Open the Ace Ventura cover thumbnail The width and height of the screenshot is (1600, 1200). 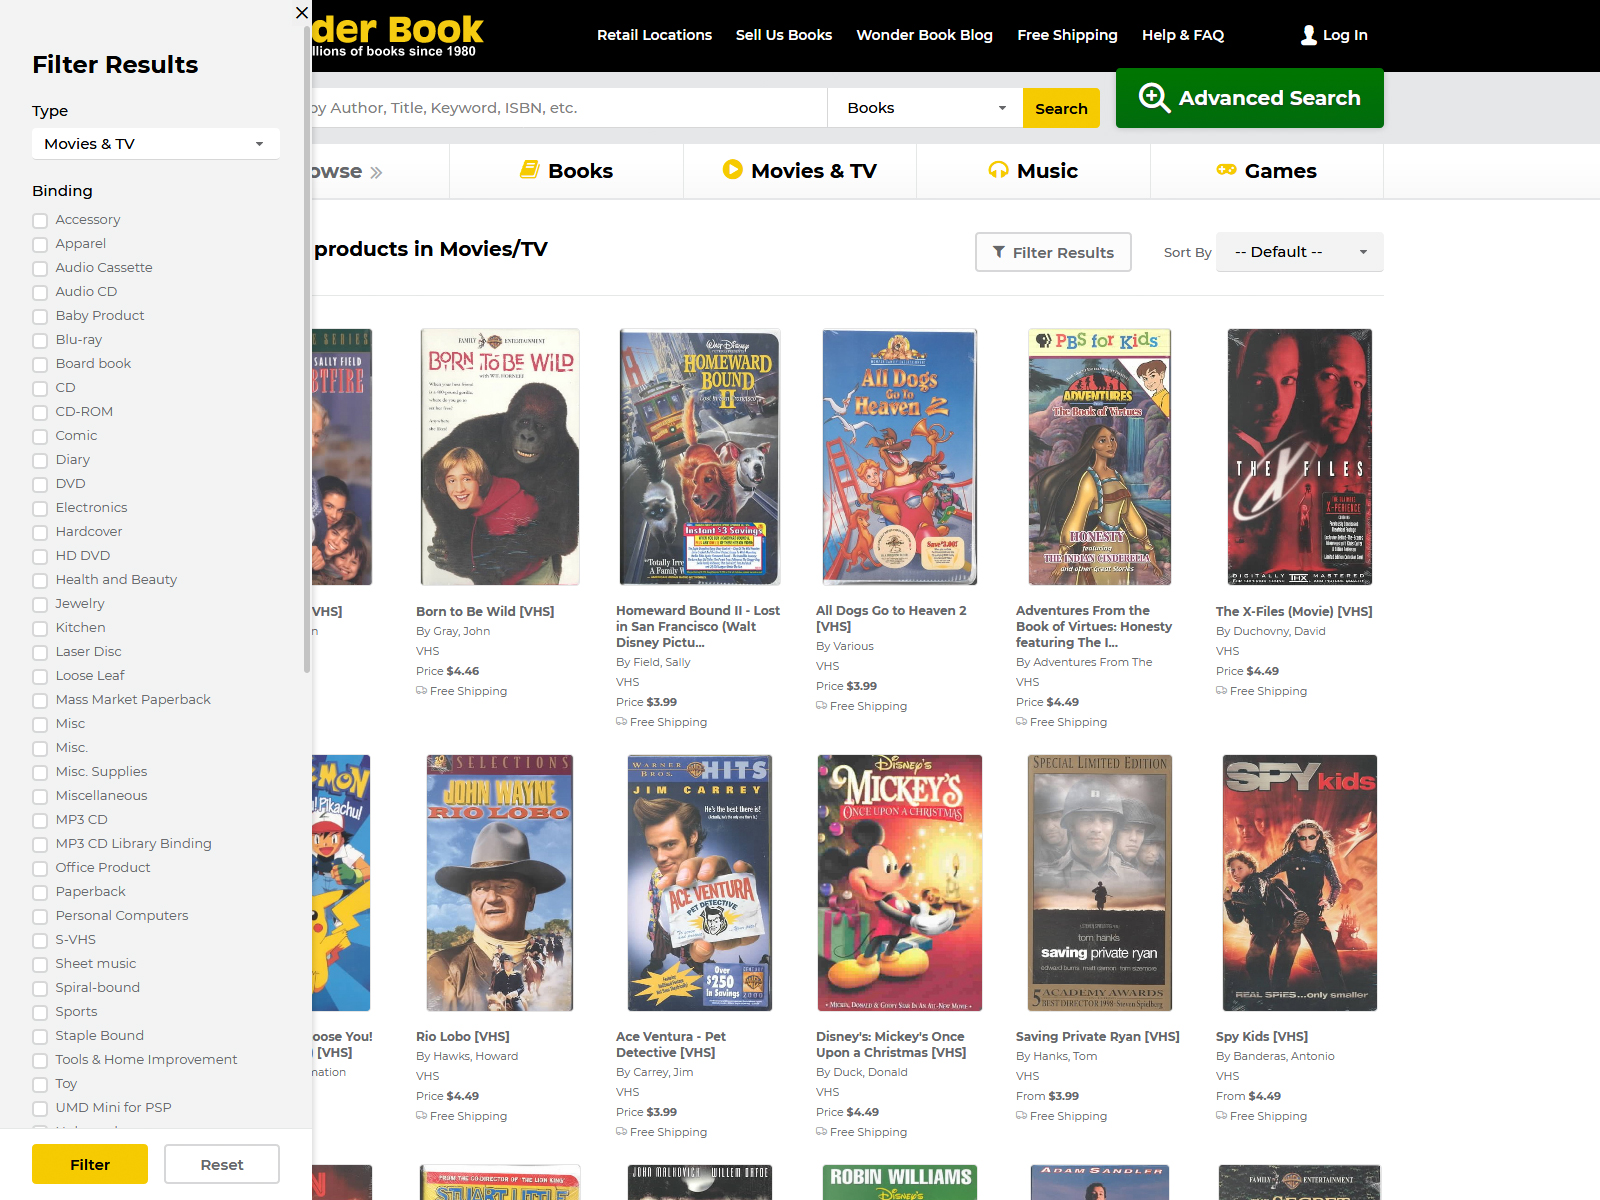[700, 883]
